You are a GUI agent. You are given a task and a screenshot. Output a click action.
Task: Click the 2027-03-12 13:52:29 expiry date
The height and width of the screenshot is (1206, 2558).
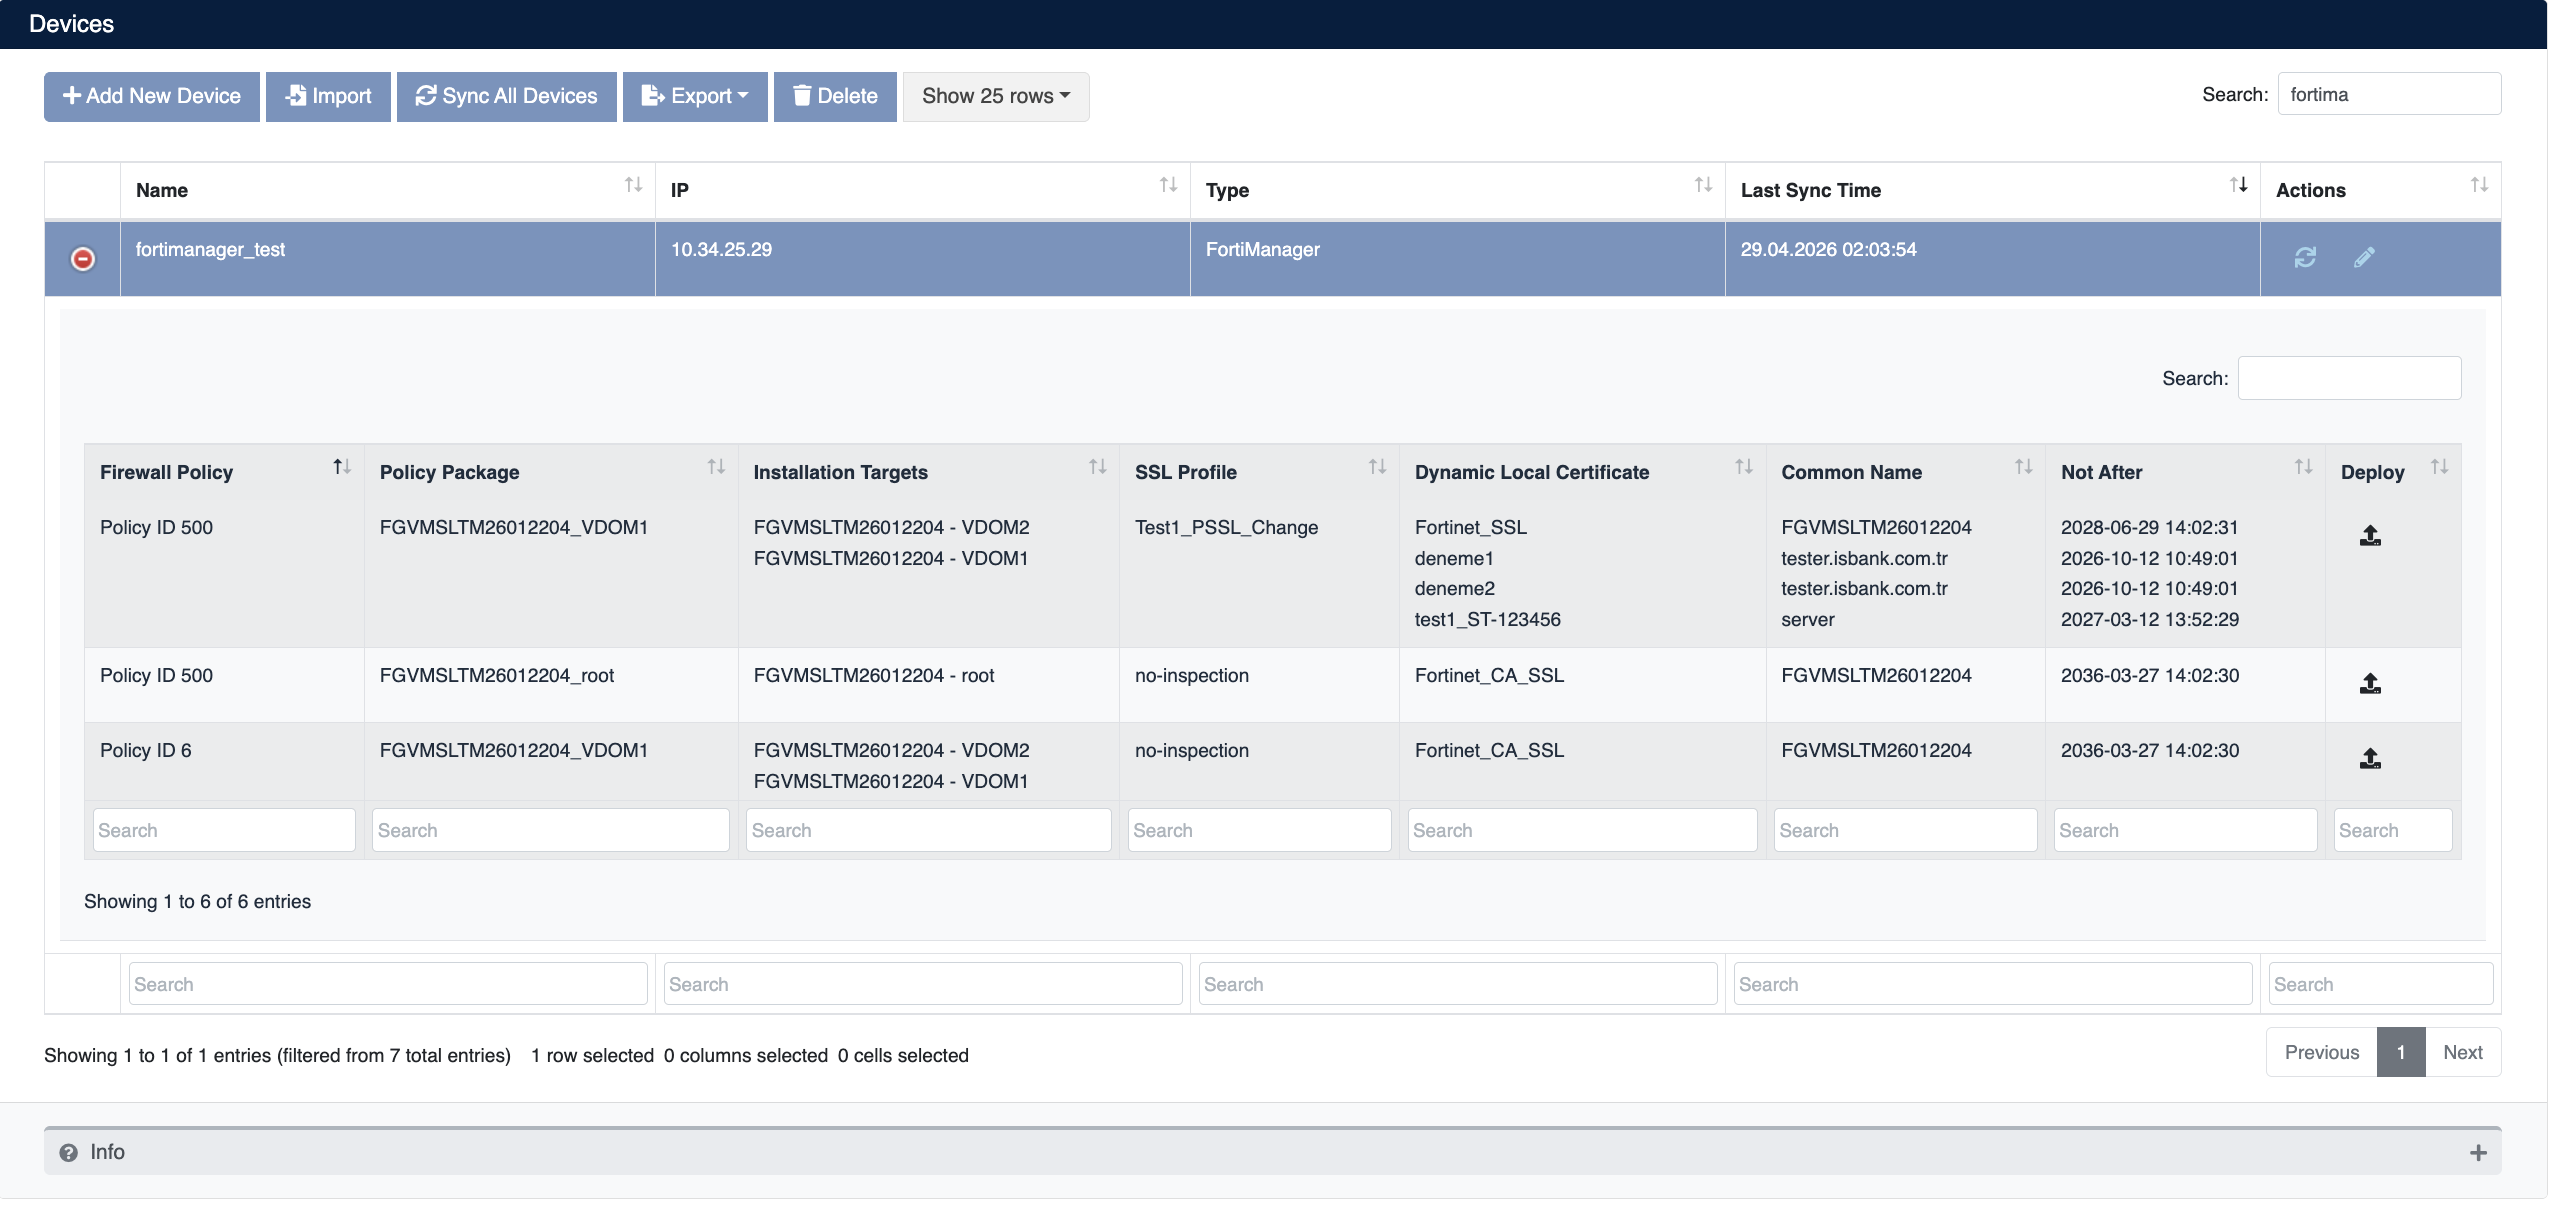tap(2150, 619)
